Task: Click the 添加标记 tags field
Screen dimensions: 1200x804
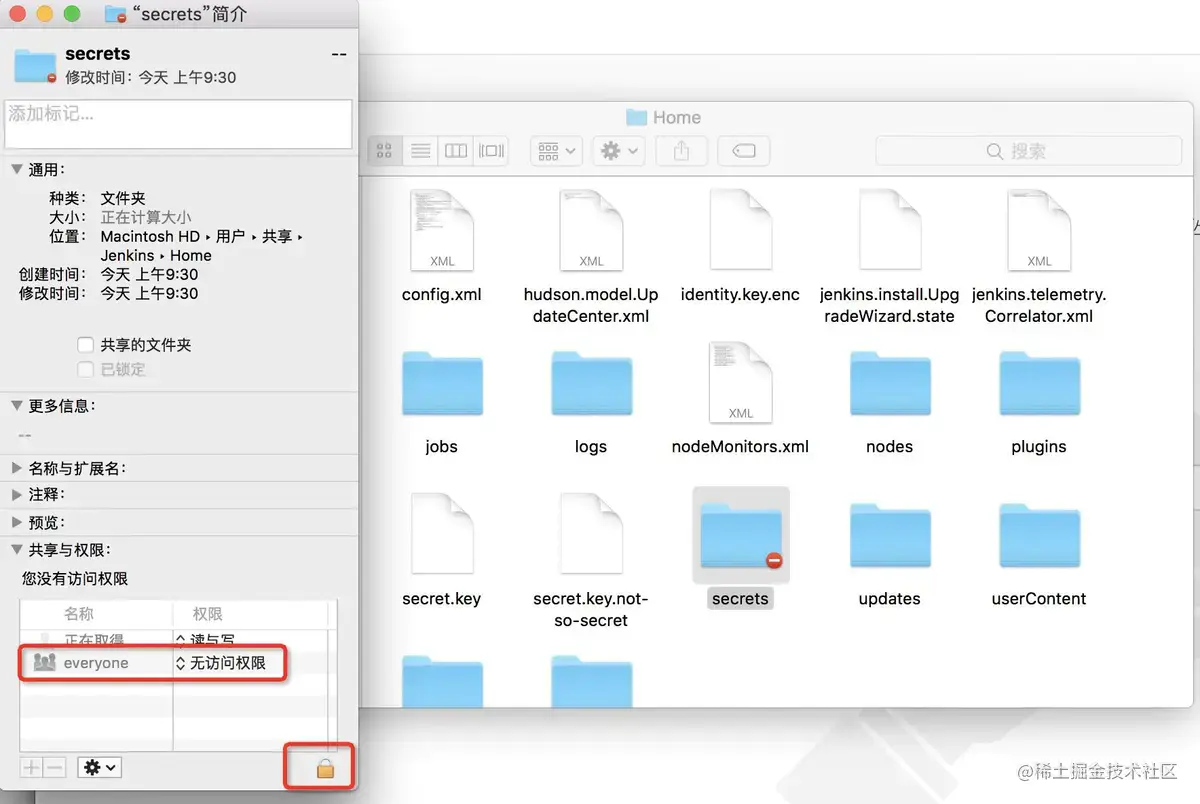Action: pos(178,124)
